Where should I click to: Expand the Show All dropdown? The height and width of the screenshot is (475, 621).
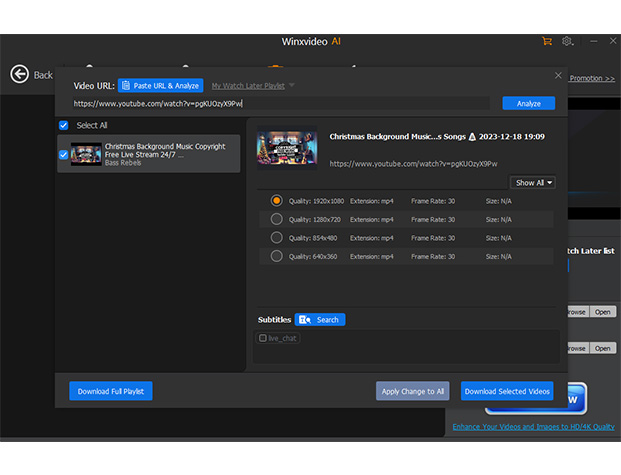[x=534, y=183]
